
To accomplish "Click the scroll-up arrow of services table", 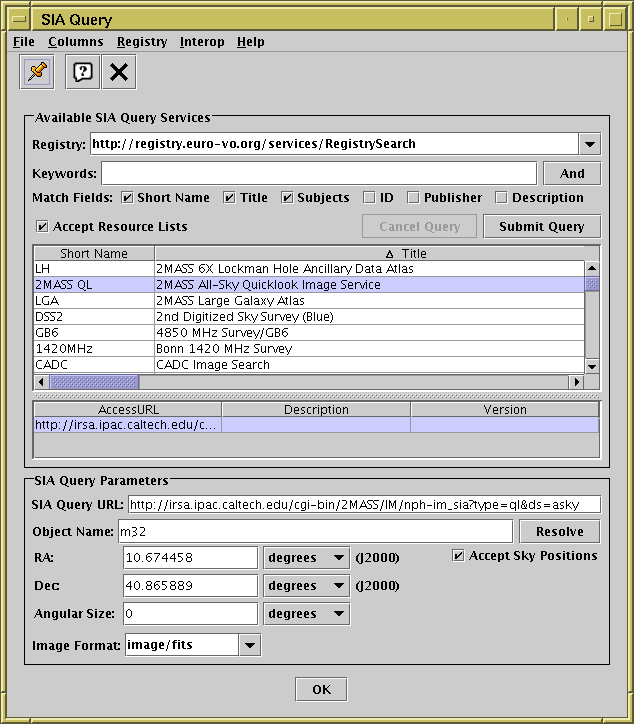I will tap(592, 268).
